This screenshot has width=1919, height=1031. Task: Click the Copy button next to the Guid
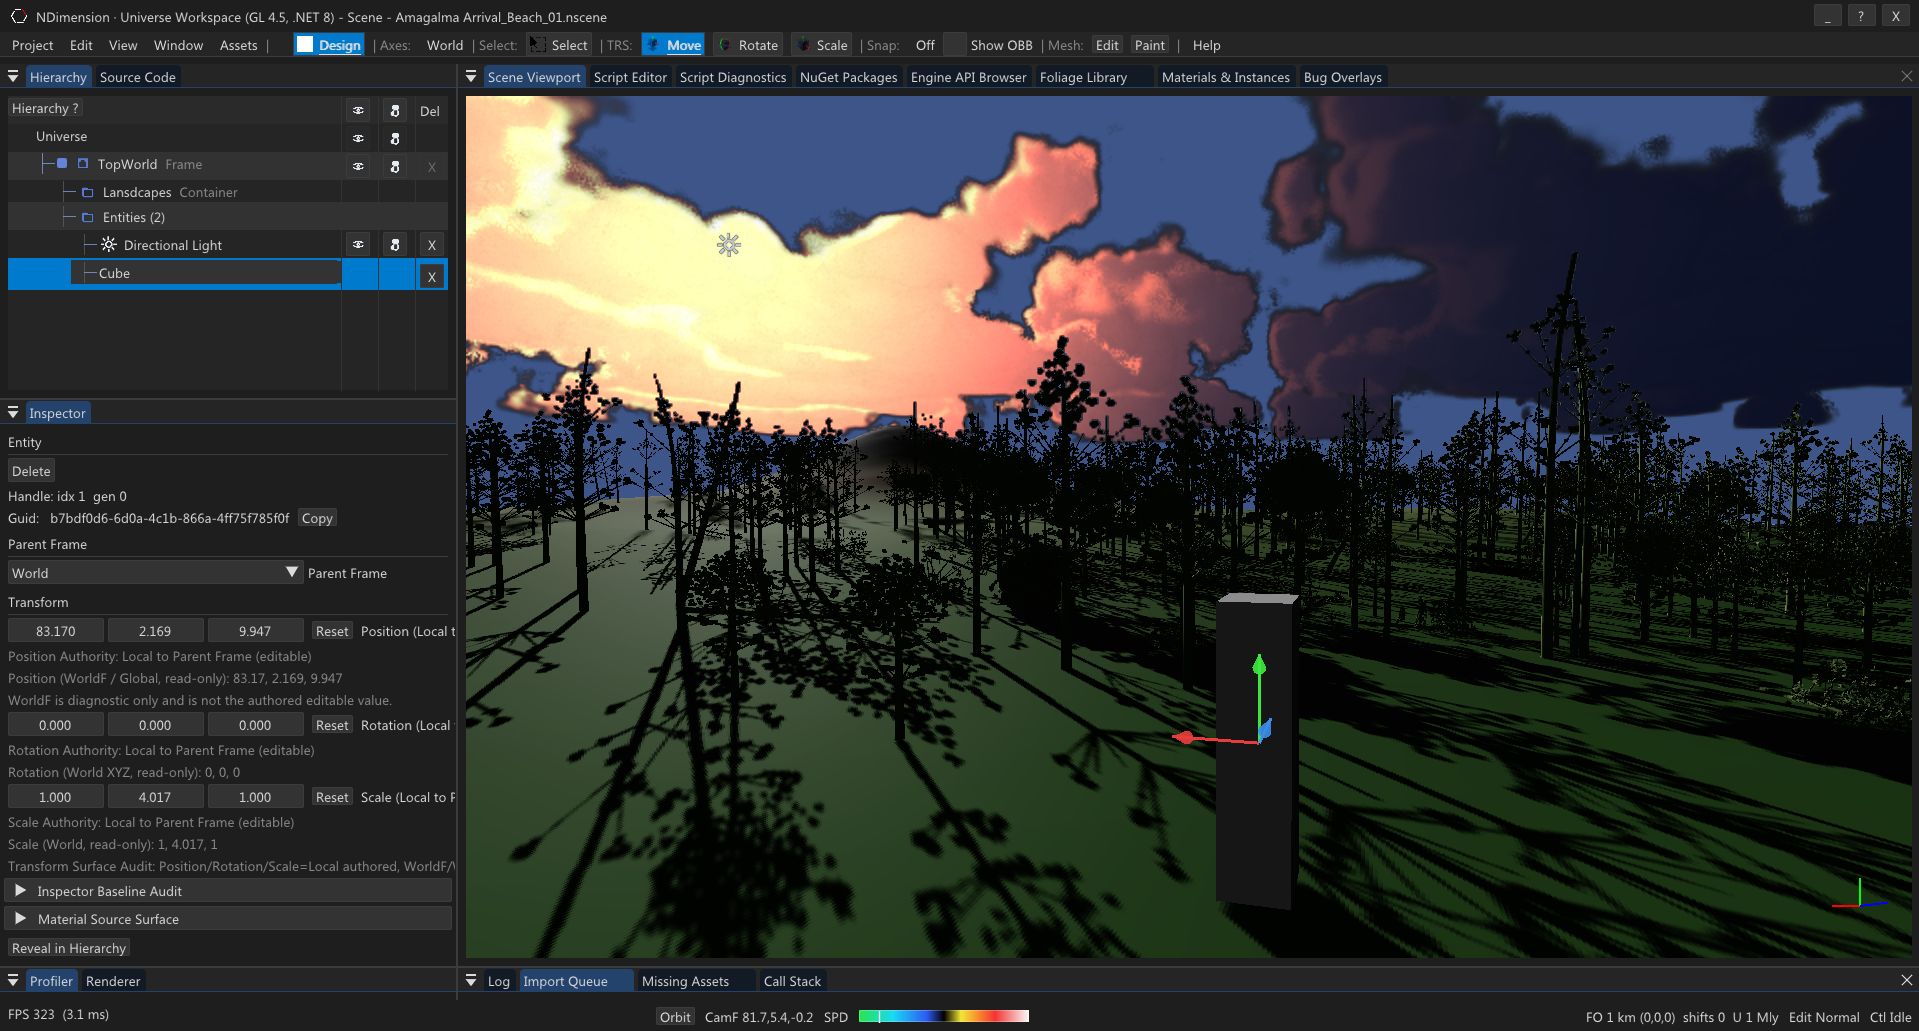point(316,517)
